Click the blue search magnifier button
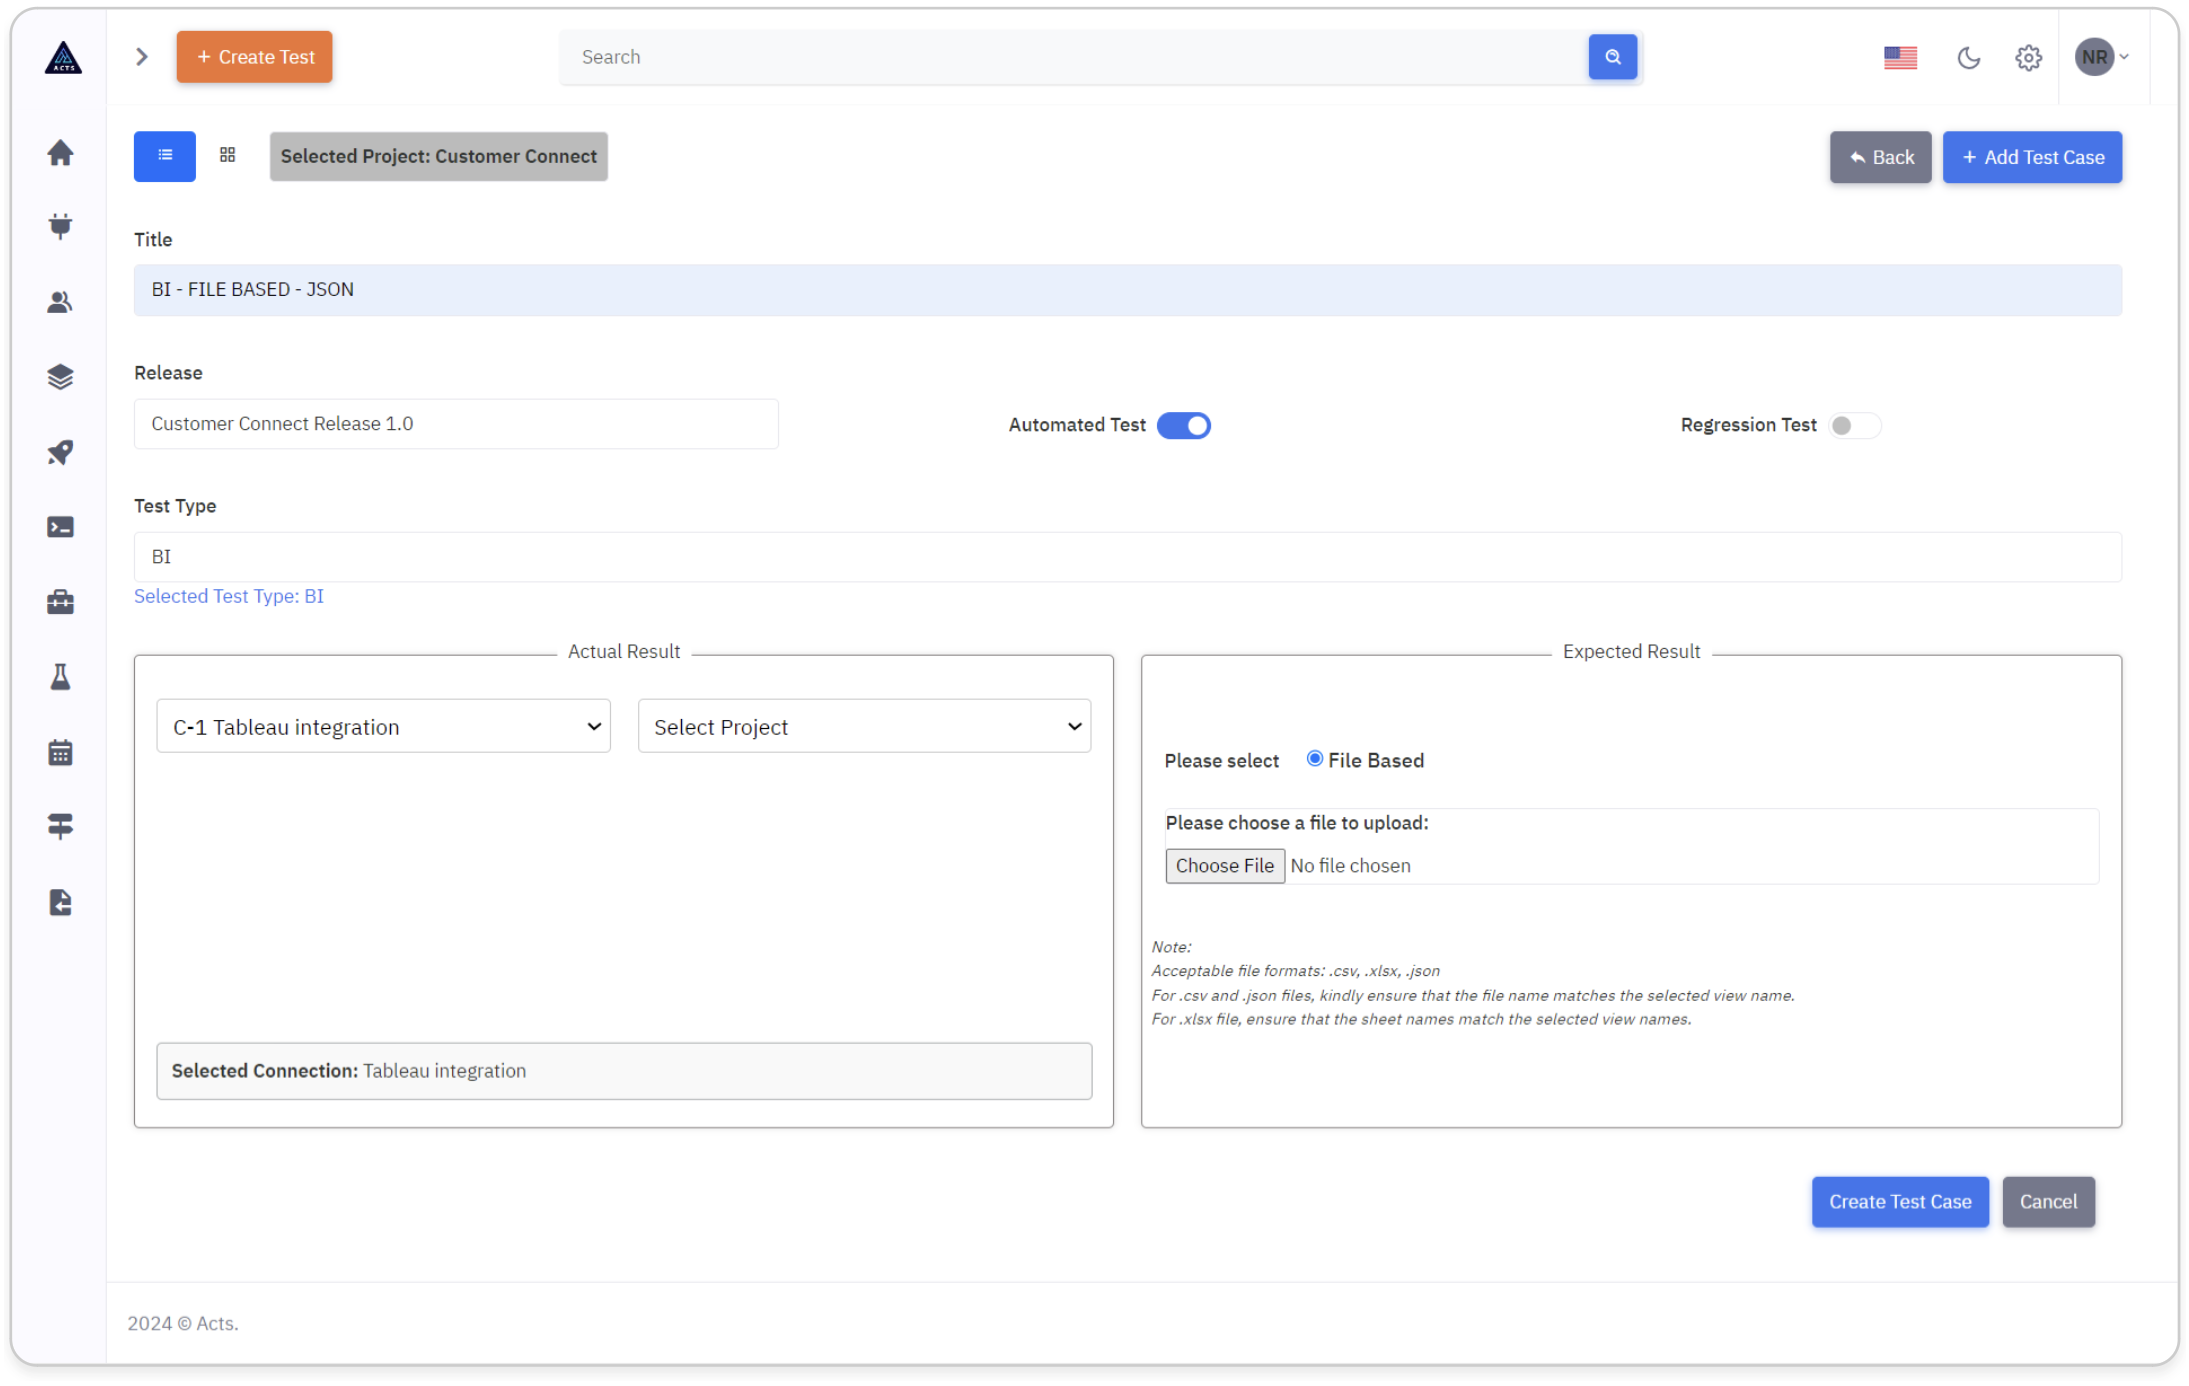Image resolution: width=2189 pixels, height=1386 pixels. (x=1612, y=57)
